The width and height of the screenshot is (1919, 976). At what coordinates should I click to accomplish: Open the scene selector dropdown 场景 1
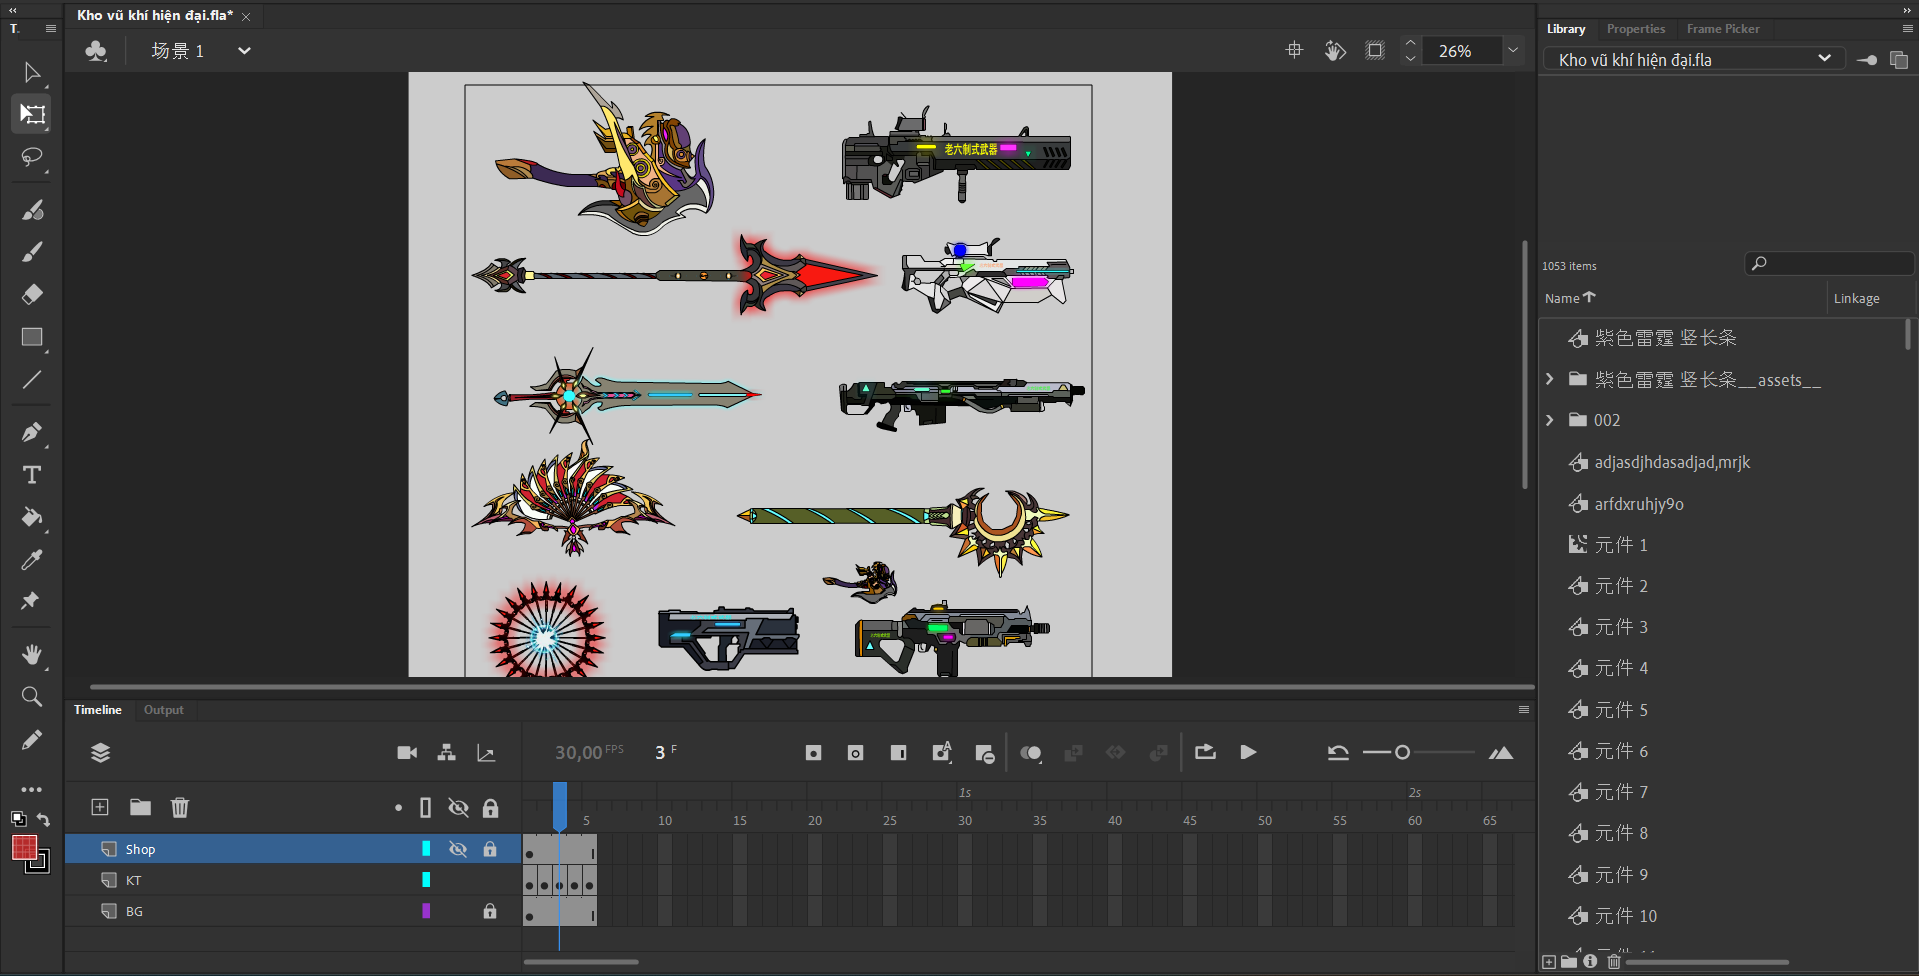click(x=243, y=51)
